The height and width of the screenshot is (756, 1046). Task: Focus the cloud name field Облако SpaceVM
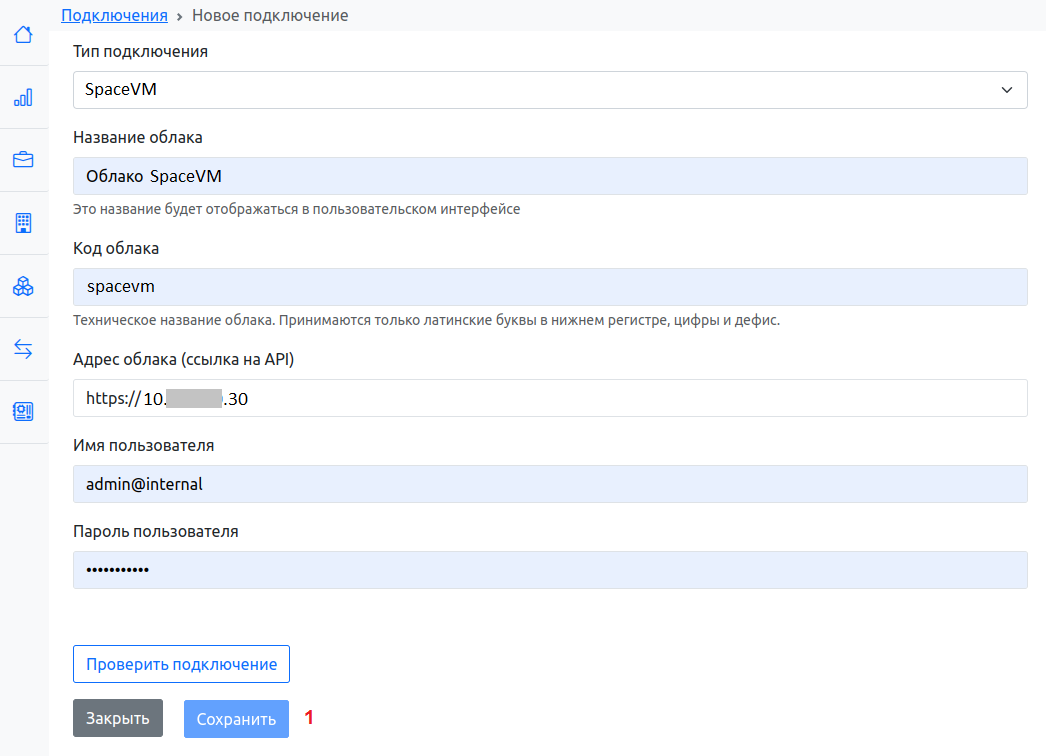[x=550, y=176]
